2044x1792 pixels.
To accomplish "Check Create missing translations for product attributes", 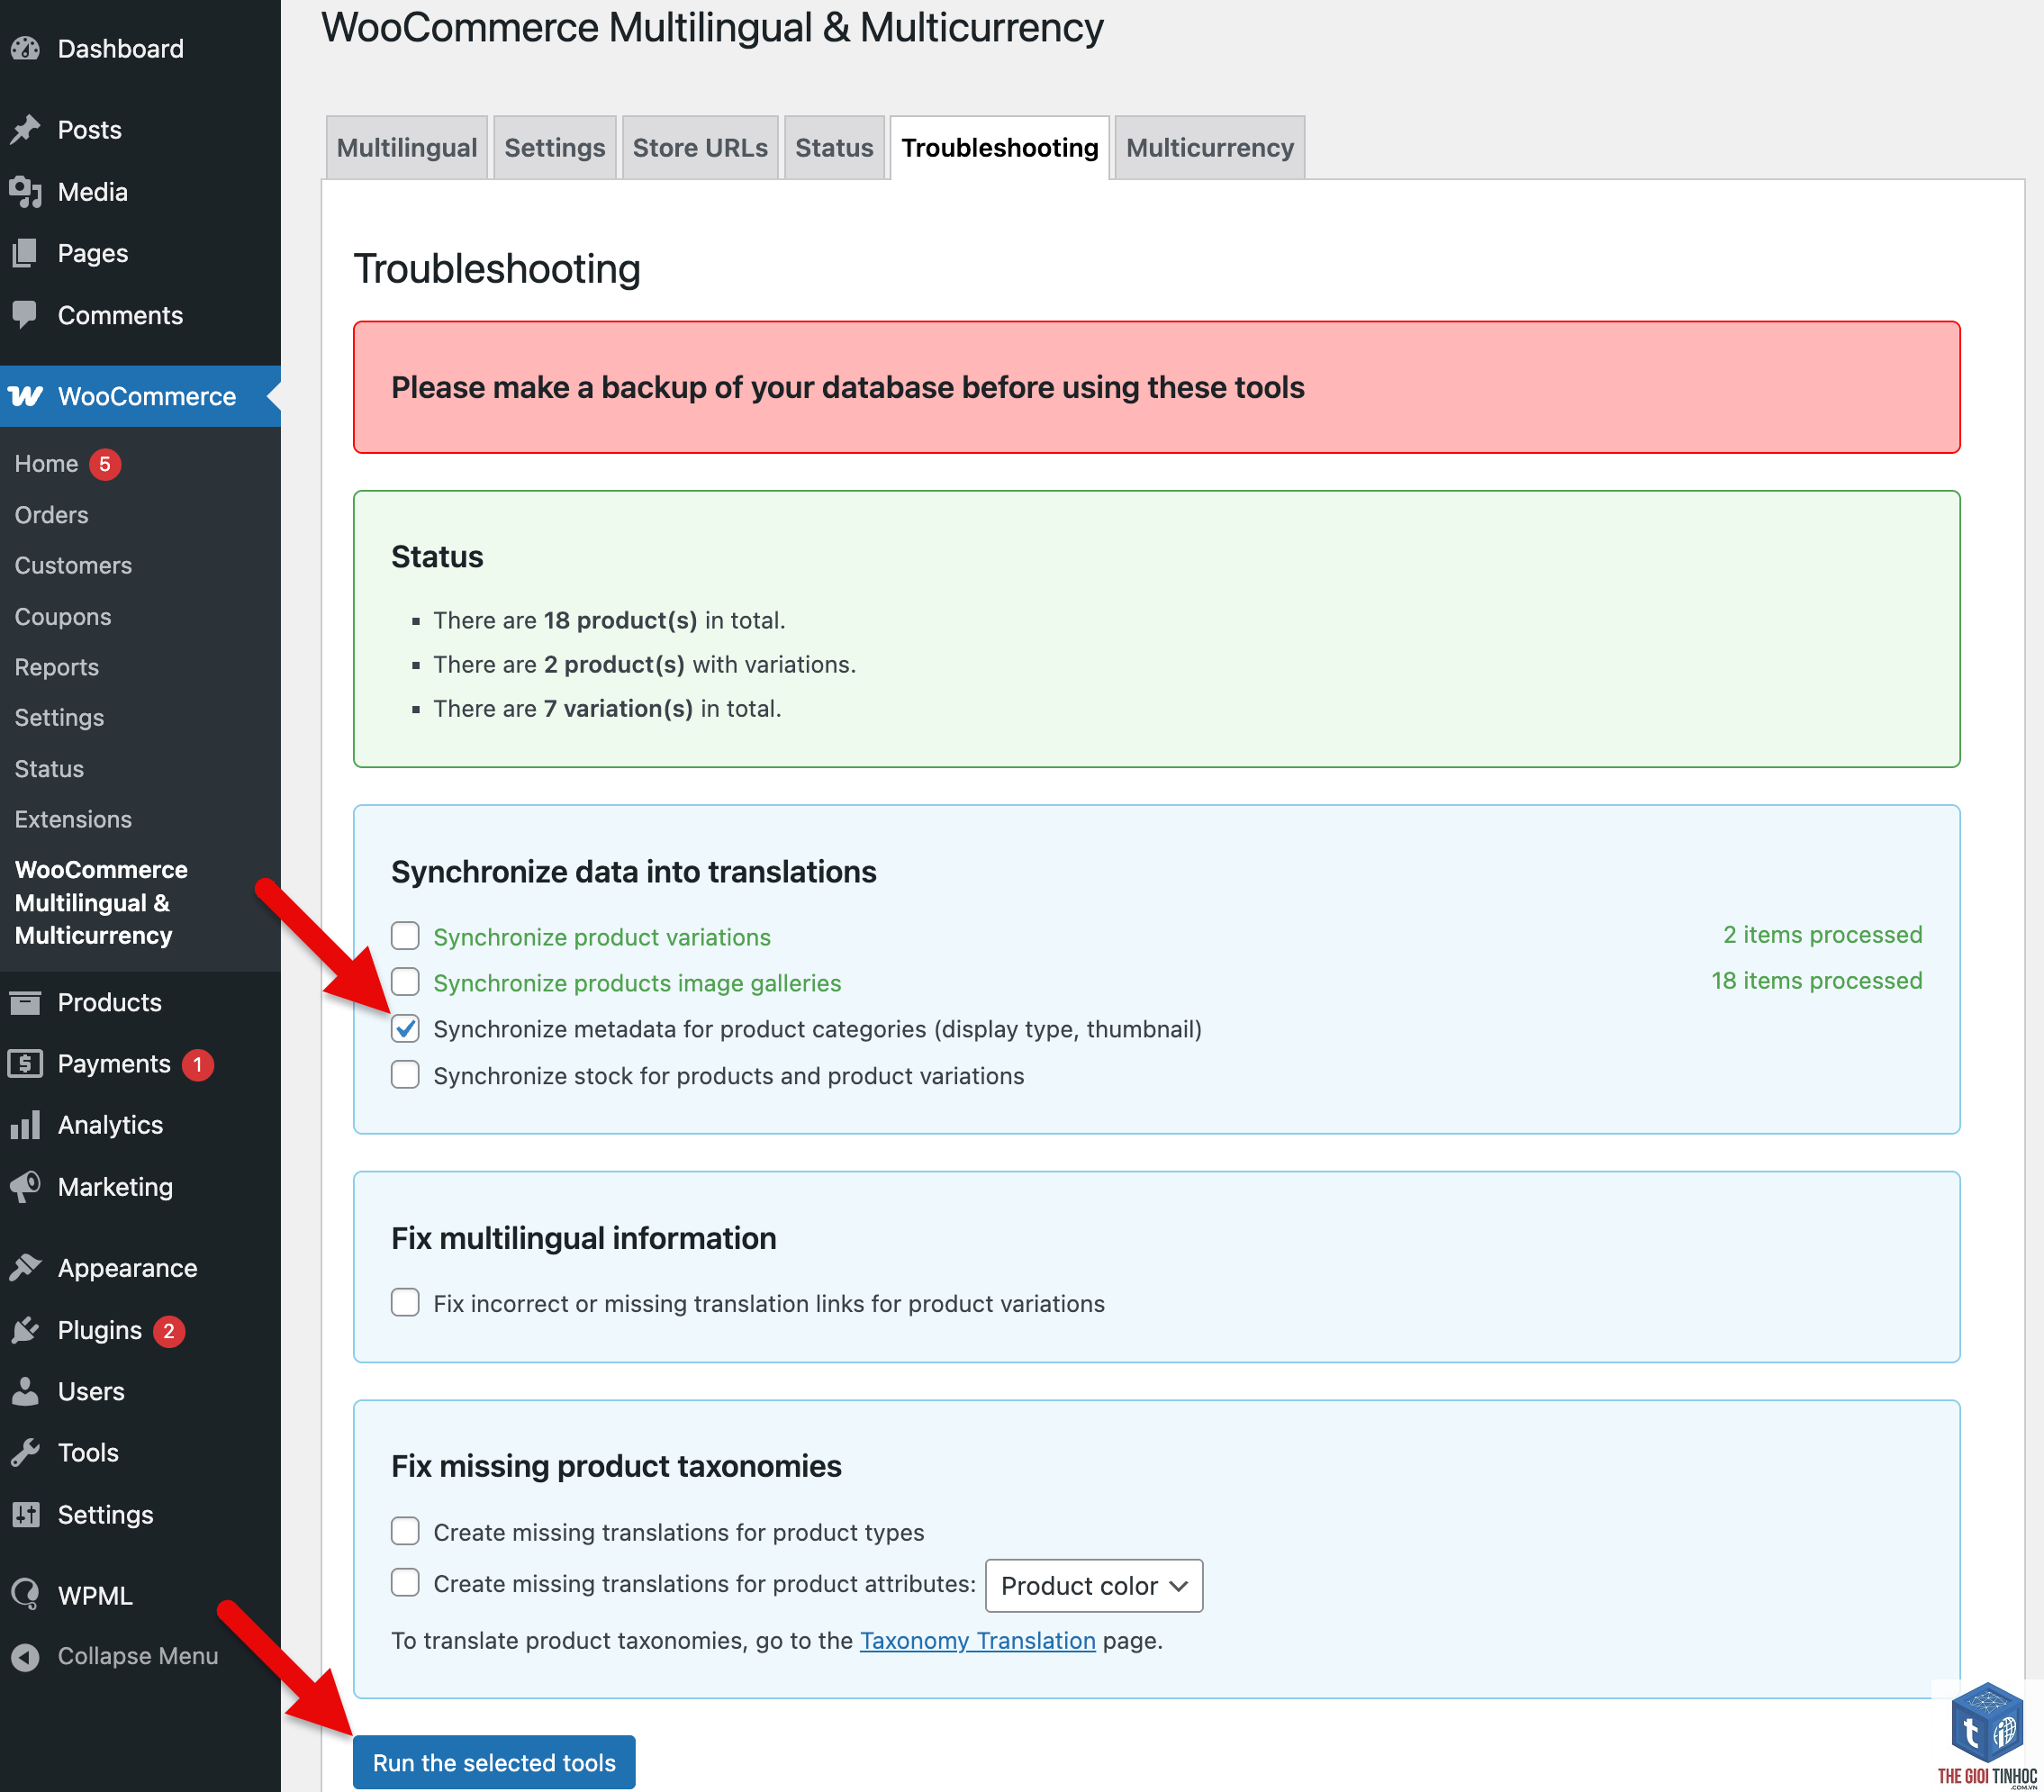I will 405,1582.
